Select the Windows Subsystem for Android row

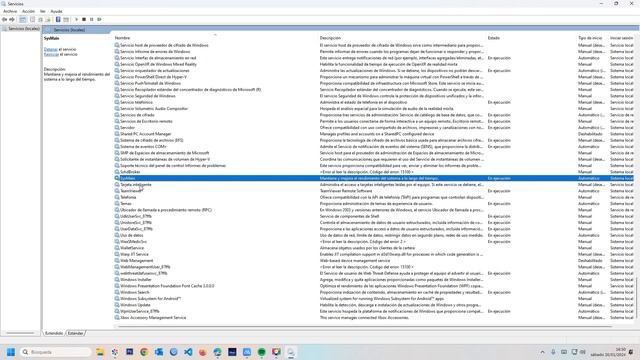click(373, 298)
